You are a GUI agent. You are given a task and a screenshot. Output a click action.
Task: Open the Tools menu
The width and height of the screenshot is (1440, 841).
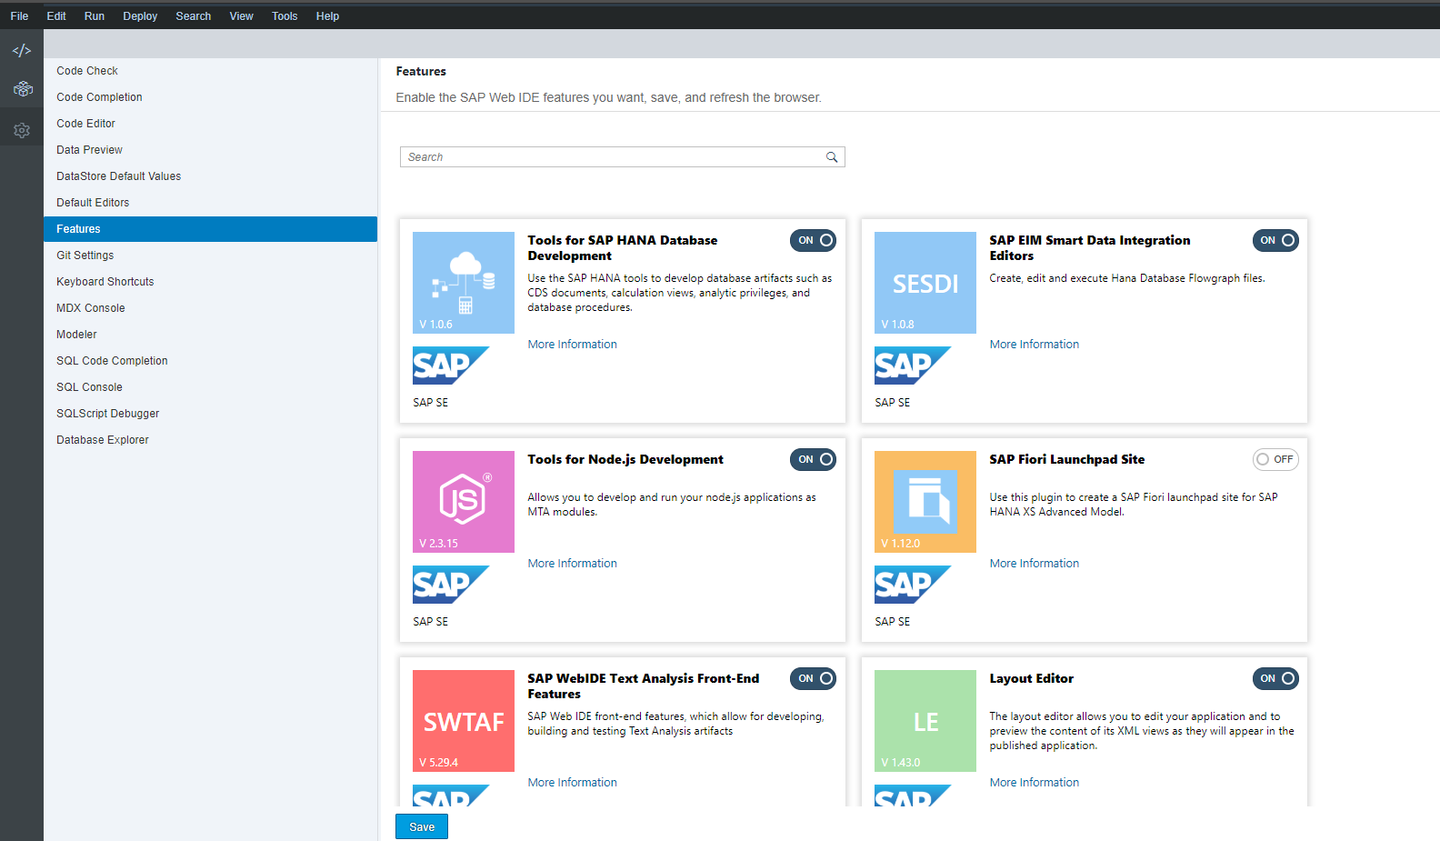pyautogui.click(x=284, y=16)
